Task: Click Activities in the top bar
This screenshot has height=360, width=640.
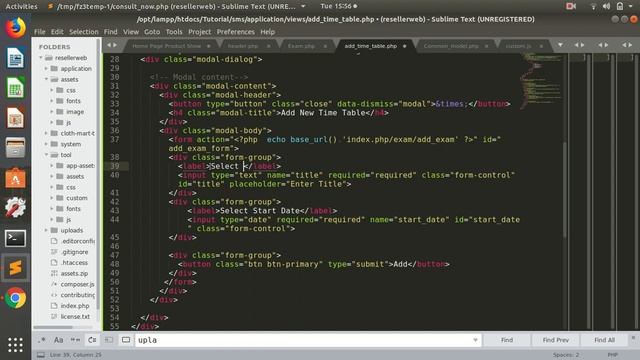Action: tap(21, 6)
